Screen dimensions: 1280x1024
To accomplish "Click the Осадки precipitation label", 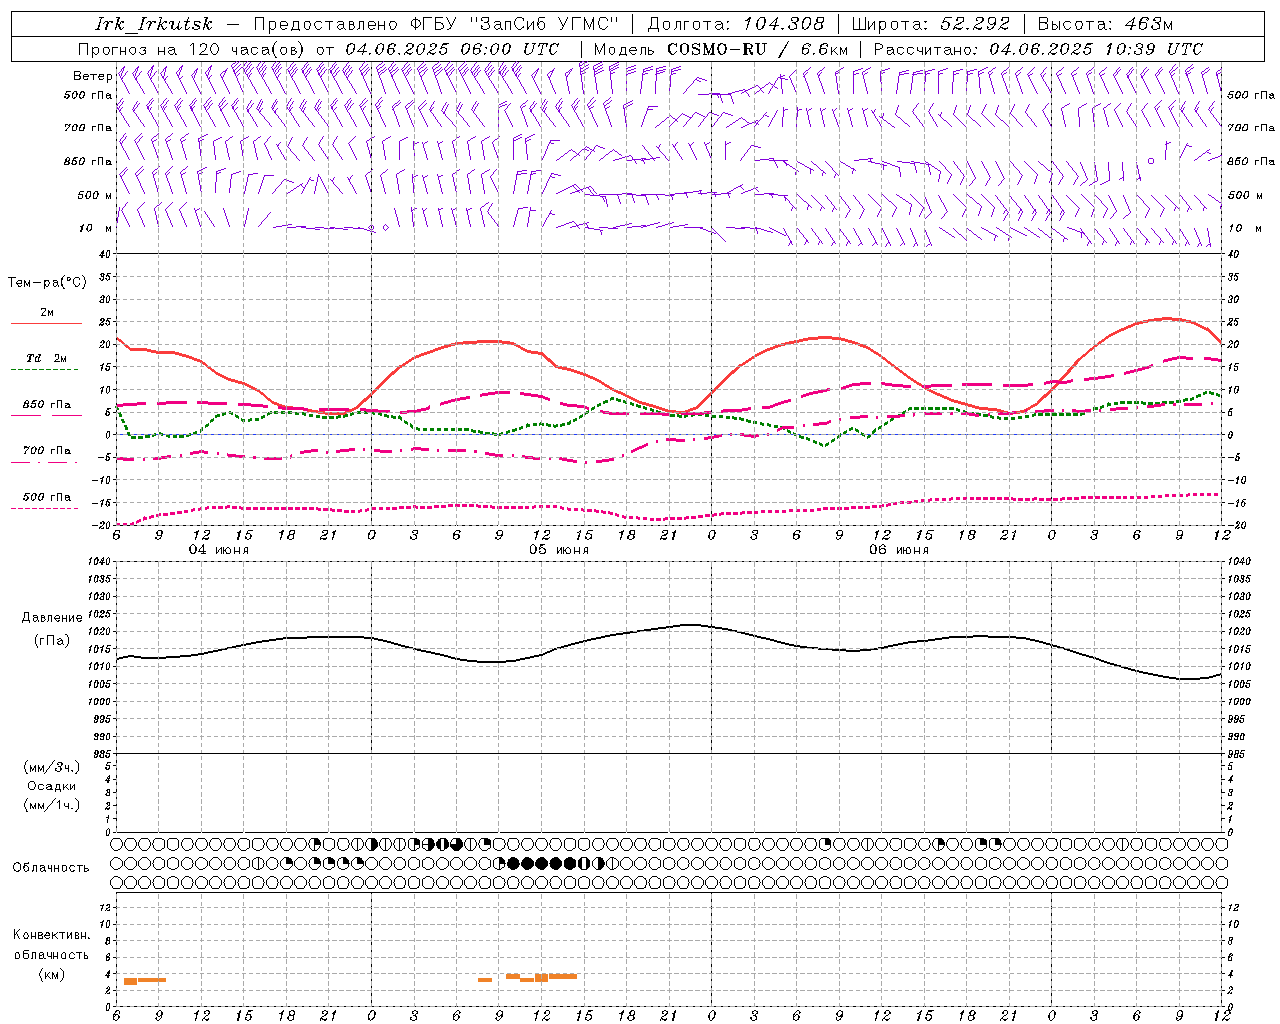I will (51, 786).
